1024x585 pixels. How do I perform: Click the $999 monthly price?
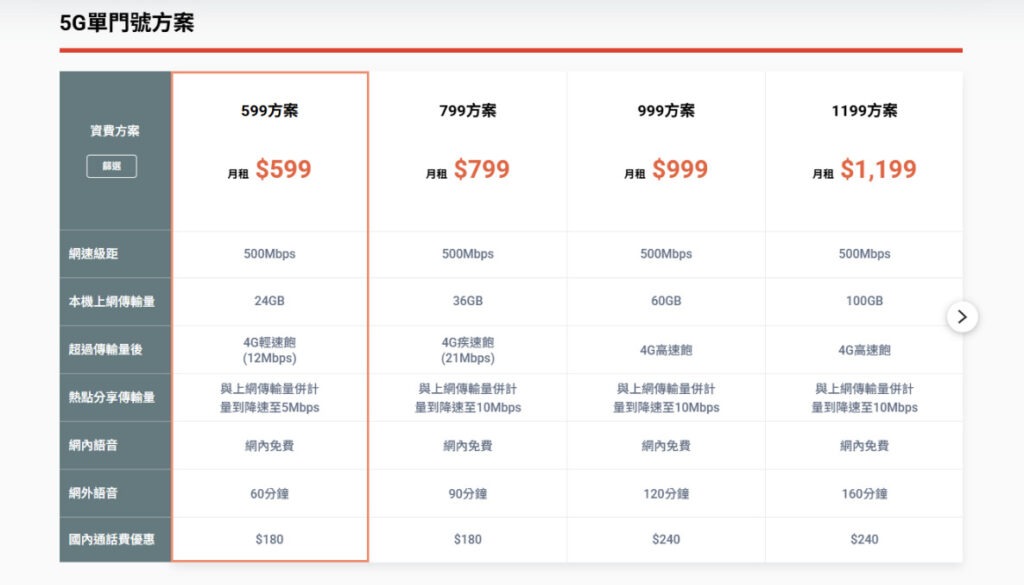pyautogui.click(x=679, y=169)
